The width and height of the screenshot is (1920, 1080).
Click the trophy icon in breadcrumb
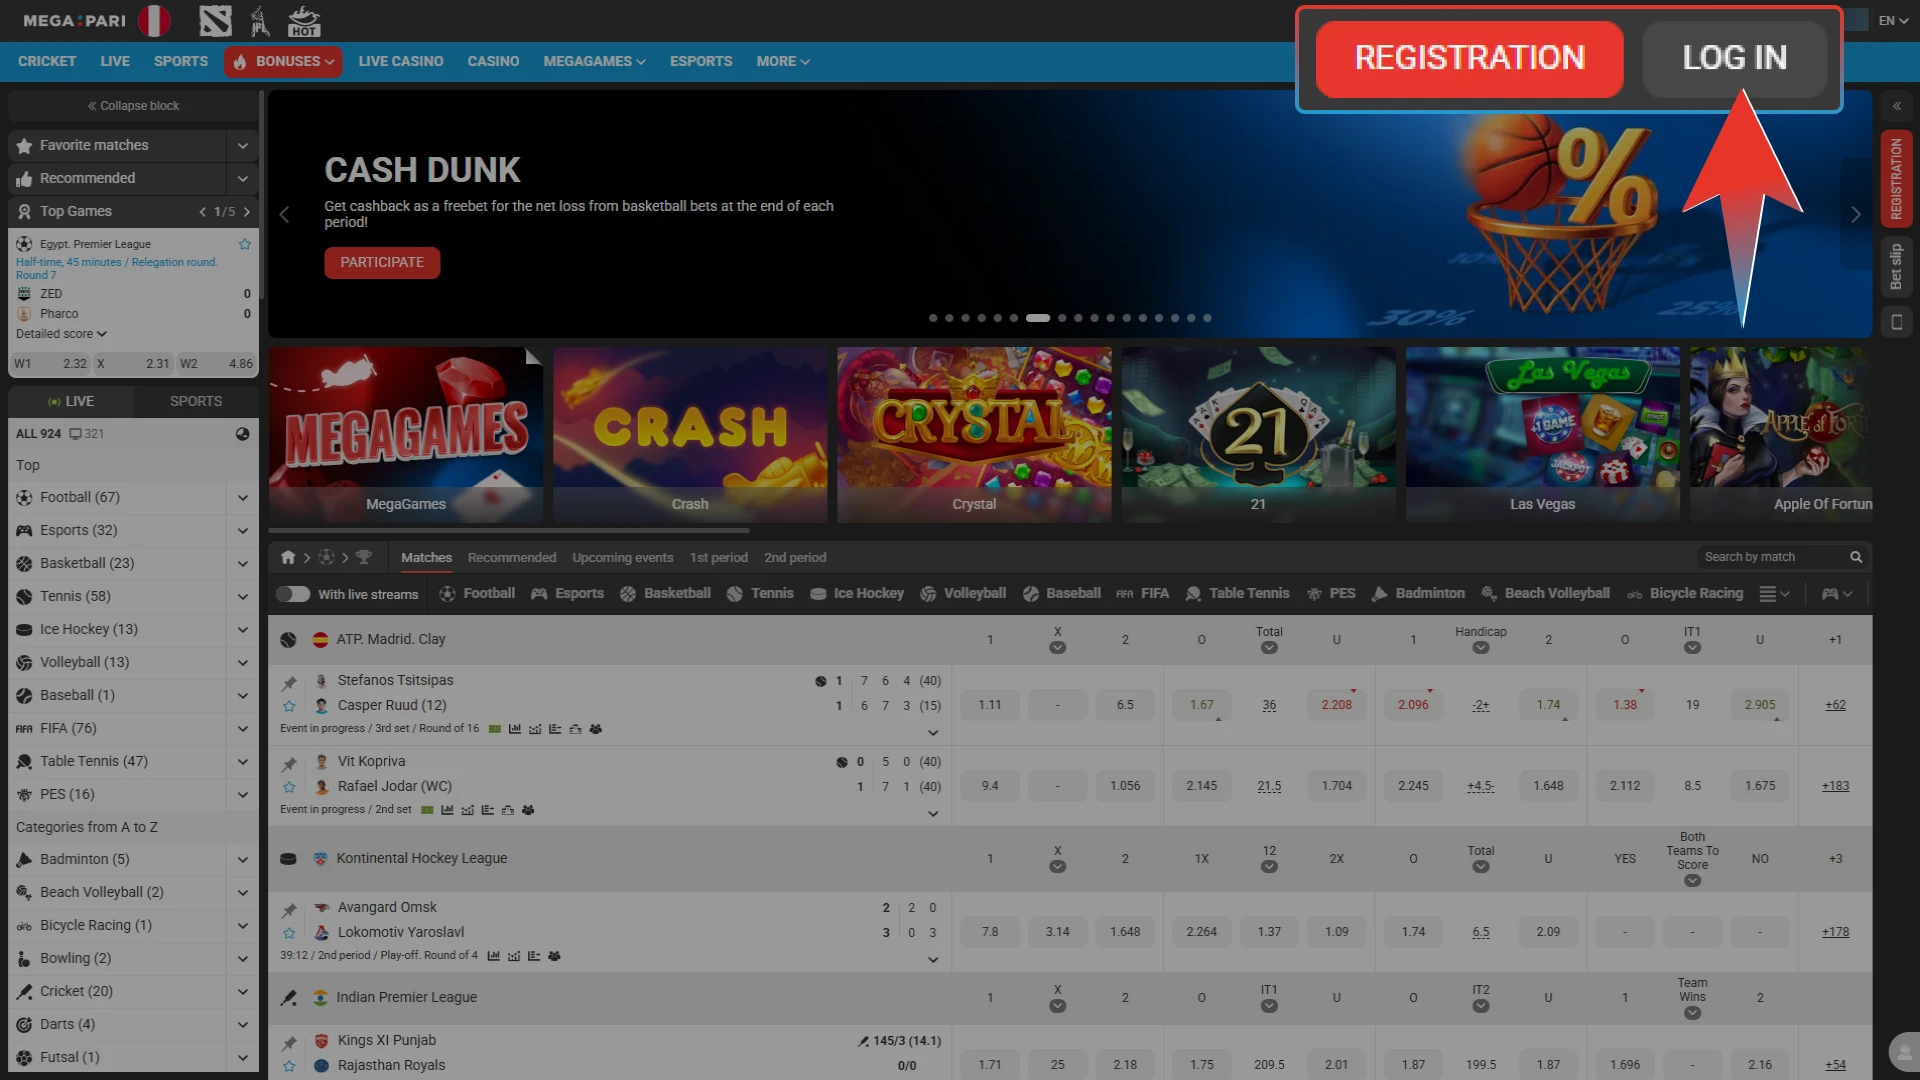364,557
